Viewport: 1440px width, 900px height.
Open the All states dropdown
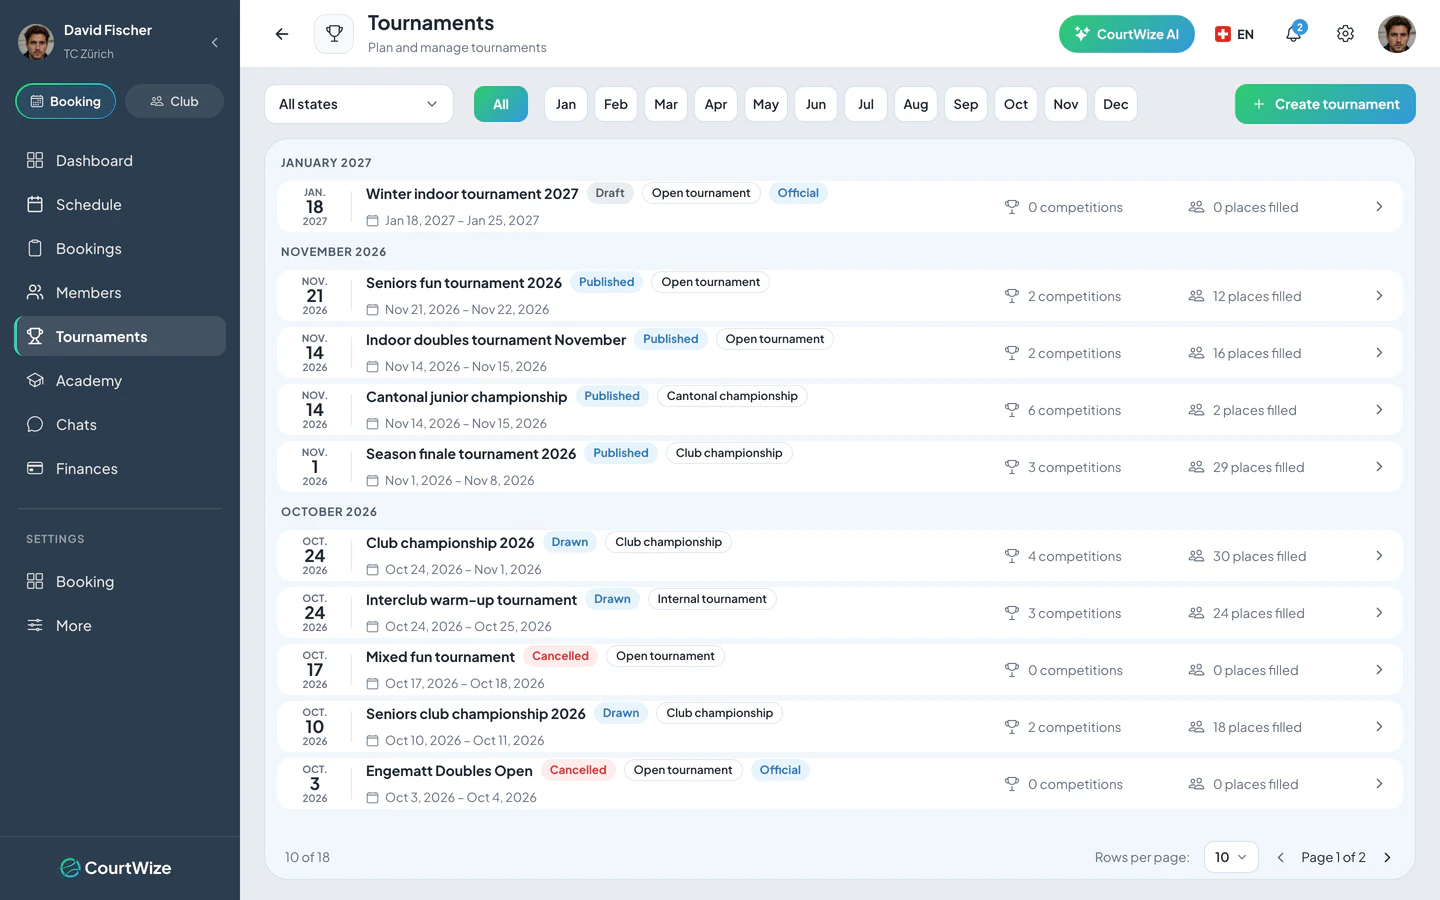[x=359, y=104]
